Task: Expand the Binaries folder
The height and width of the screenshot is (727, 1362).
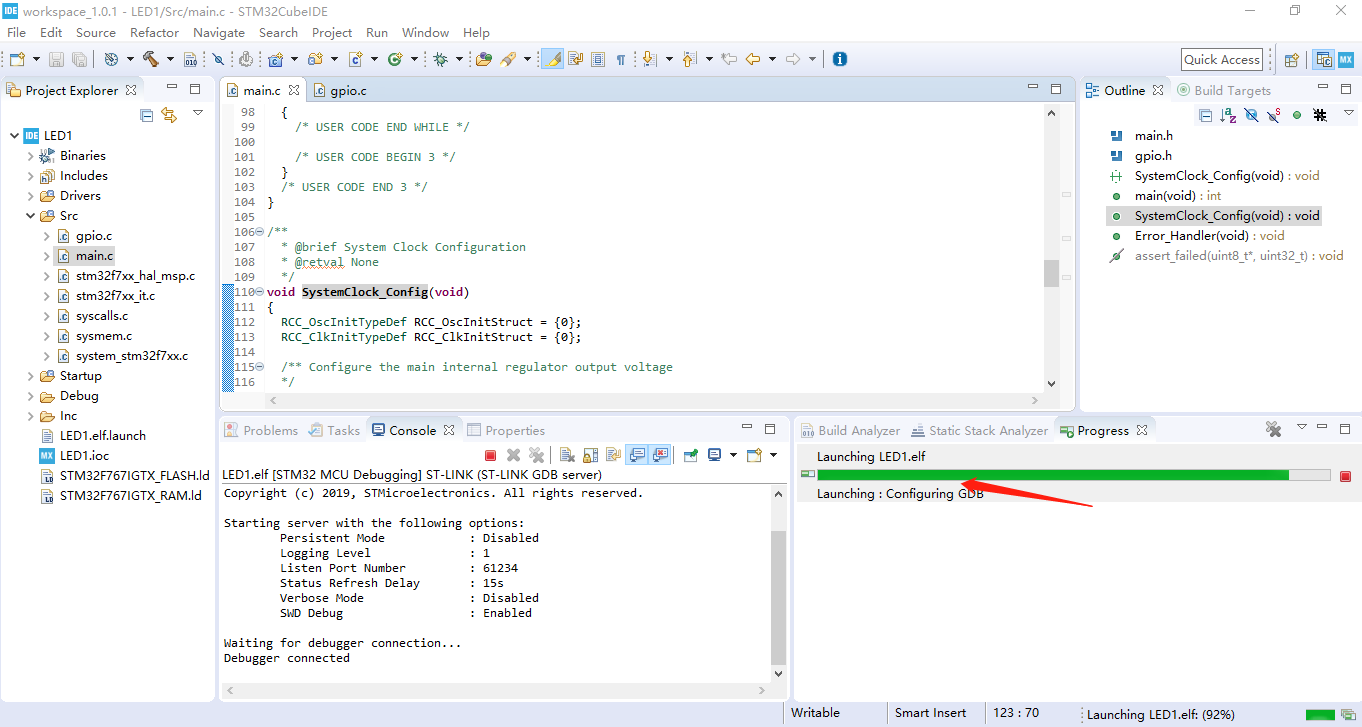Action: click(x=31, y=156)
